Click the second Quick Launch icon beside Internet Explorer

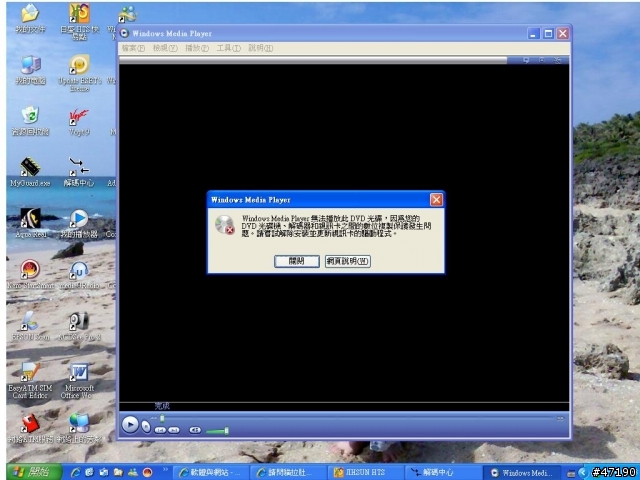tap(90, 473)
